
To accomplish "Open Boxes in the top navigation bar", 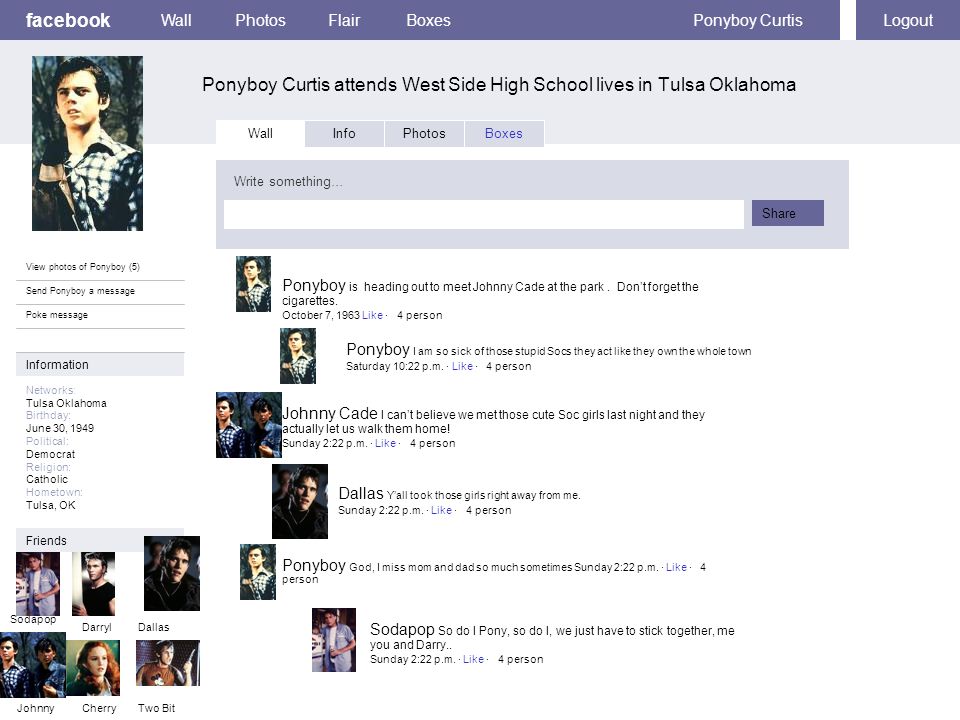I will click(x=428, y=20).
